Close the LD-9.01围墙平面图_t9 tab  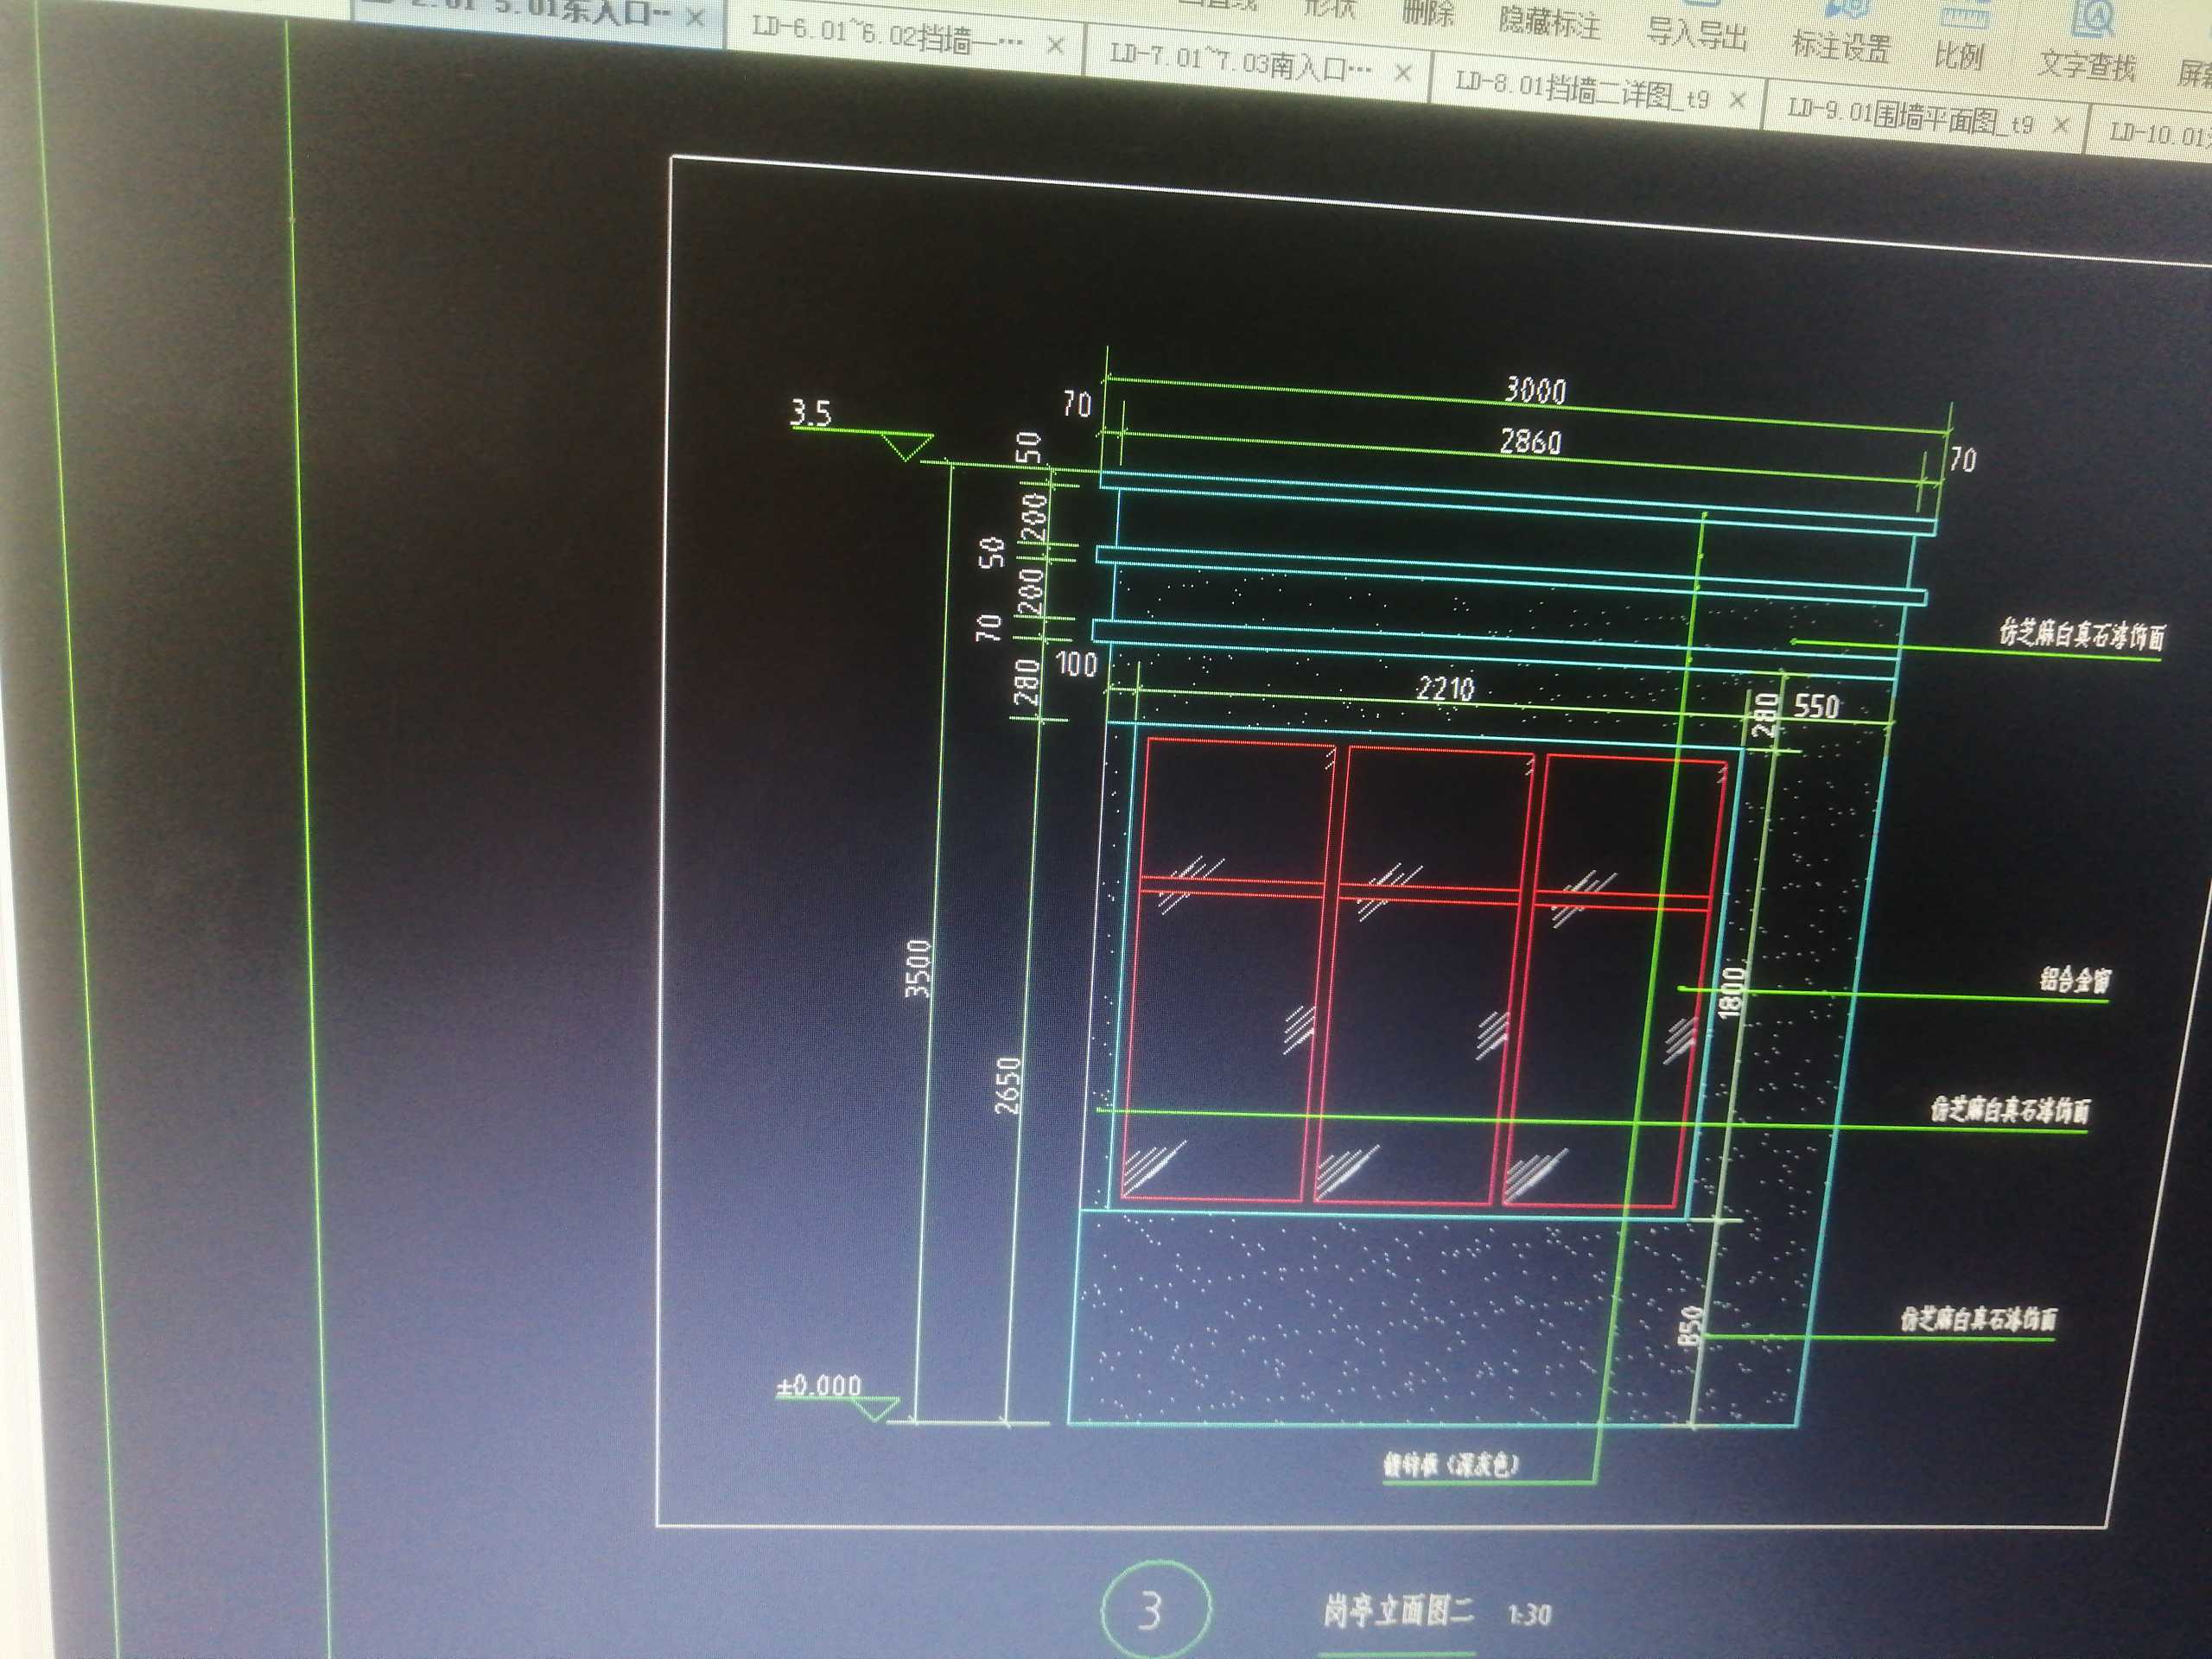(2060, 126)
